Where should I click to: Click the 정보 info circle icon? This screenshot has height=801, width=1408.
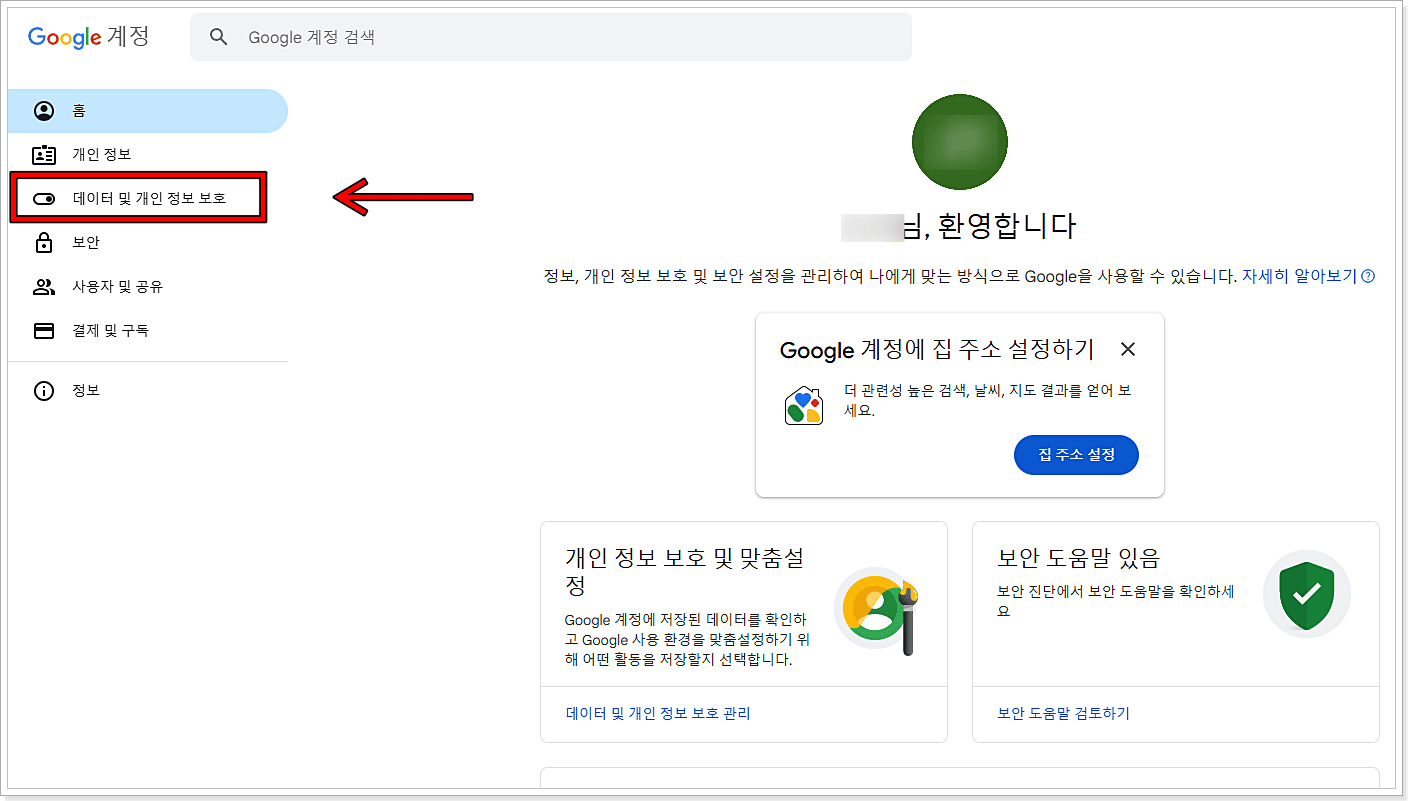coord(44,390)
